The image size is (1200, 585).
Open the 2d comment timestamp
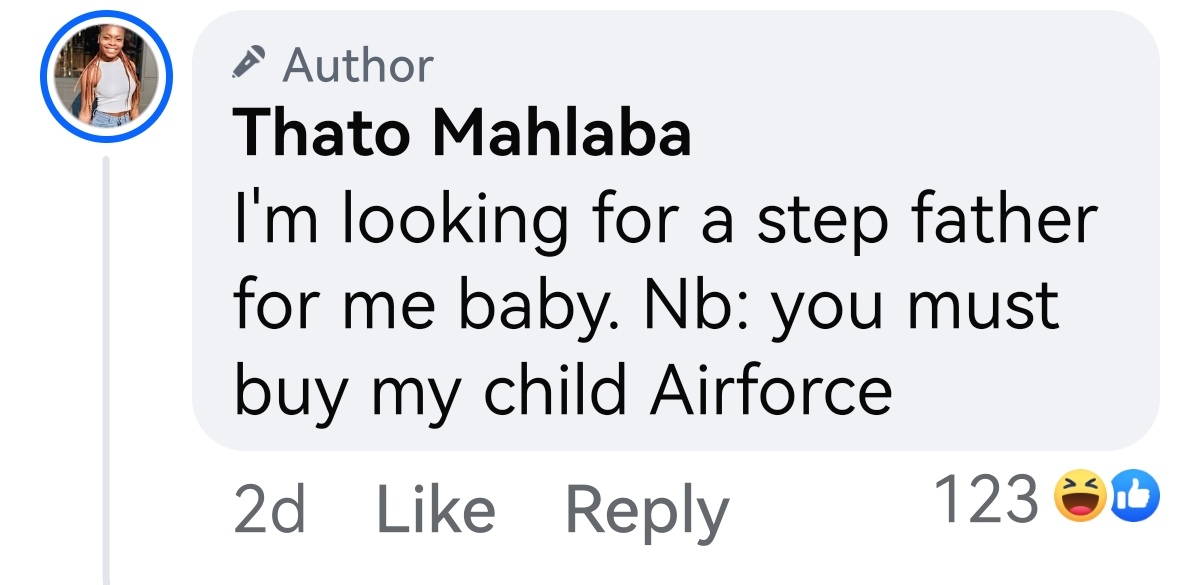269,509
